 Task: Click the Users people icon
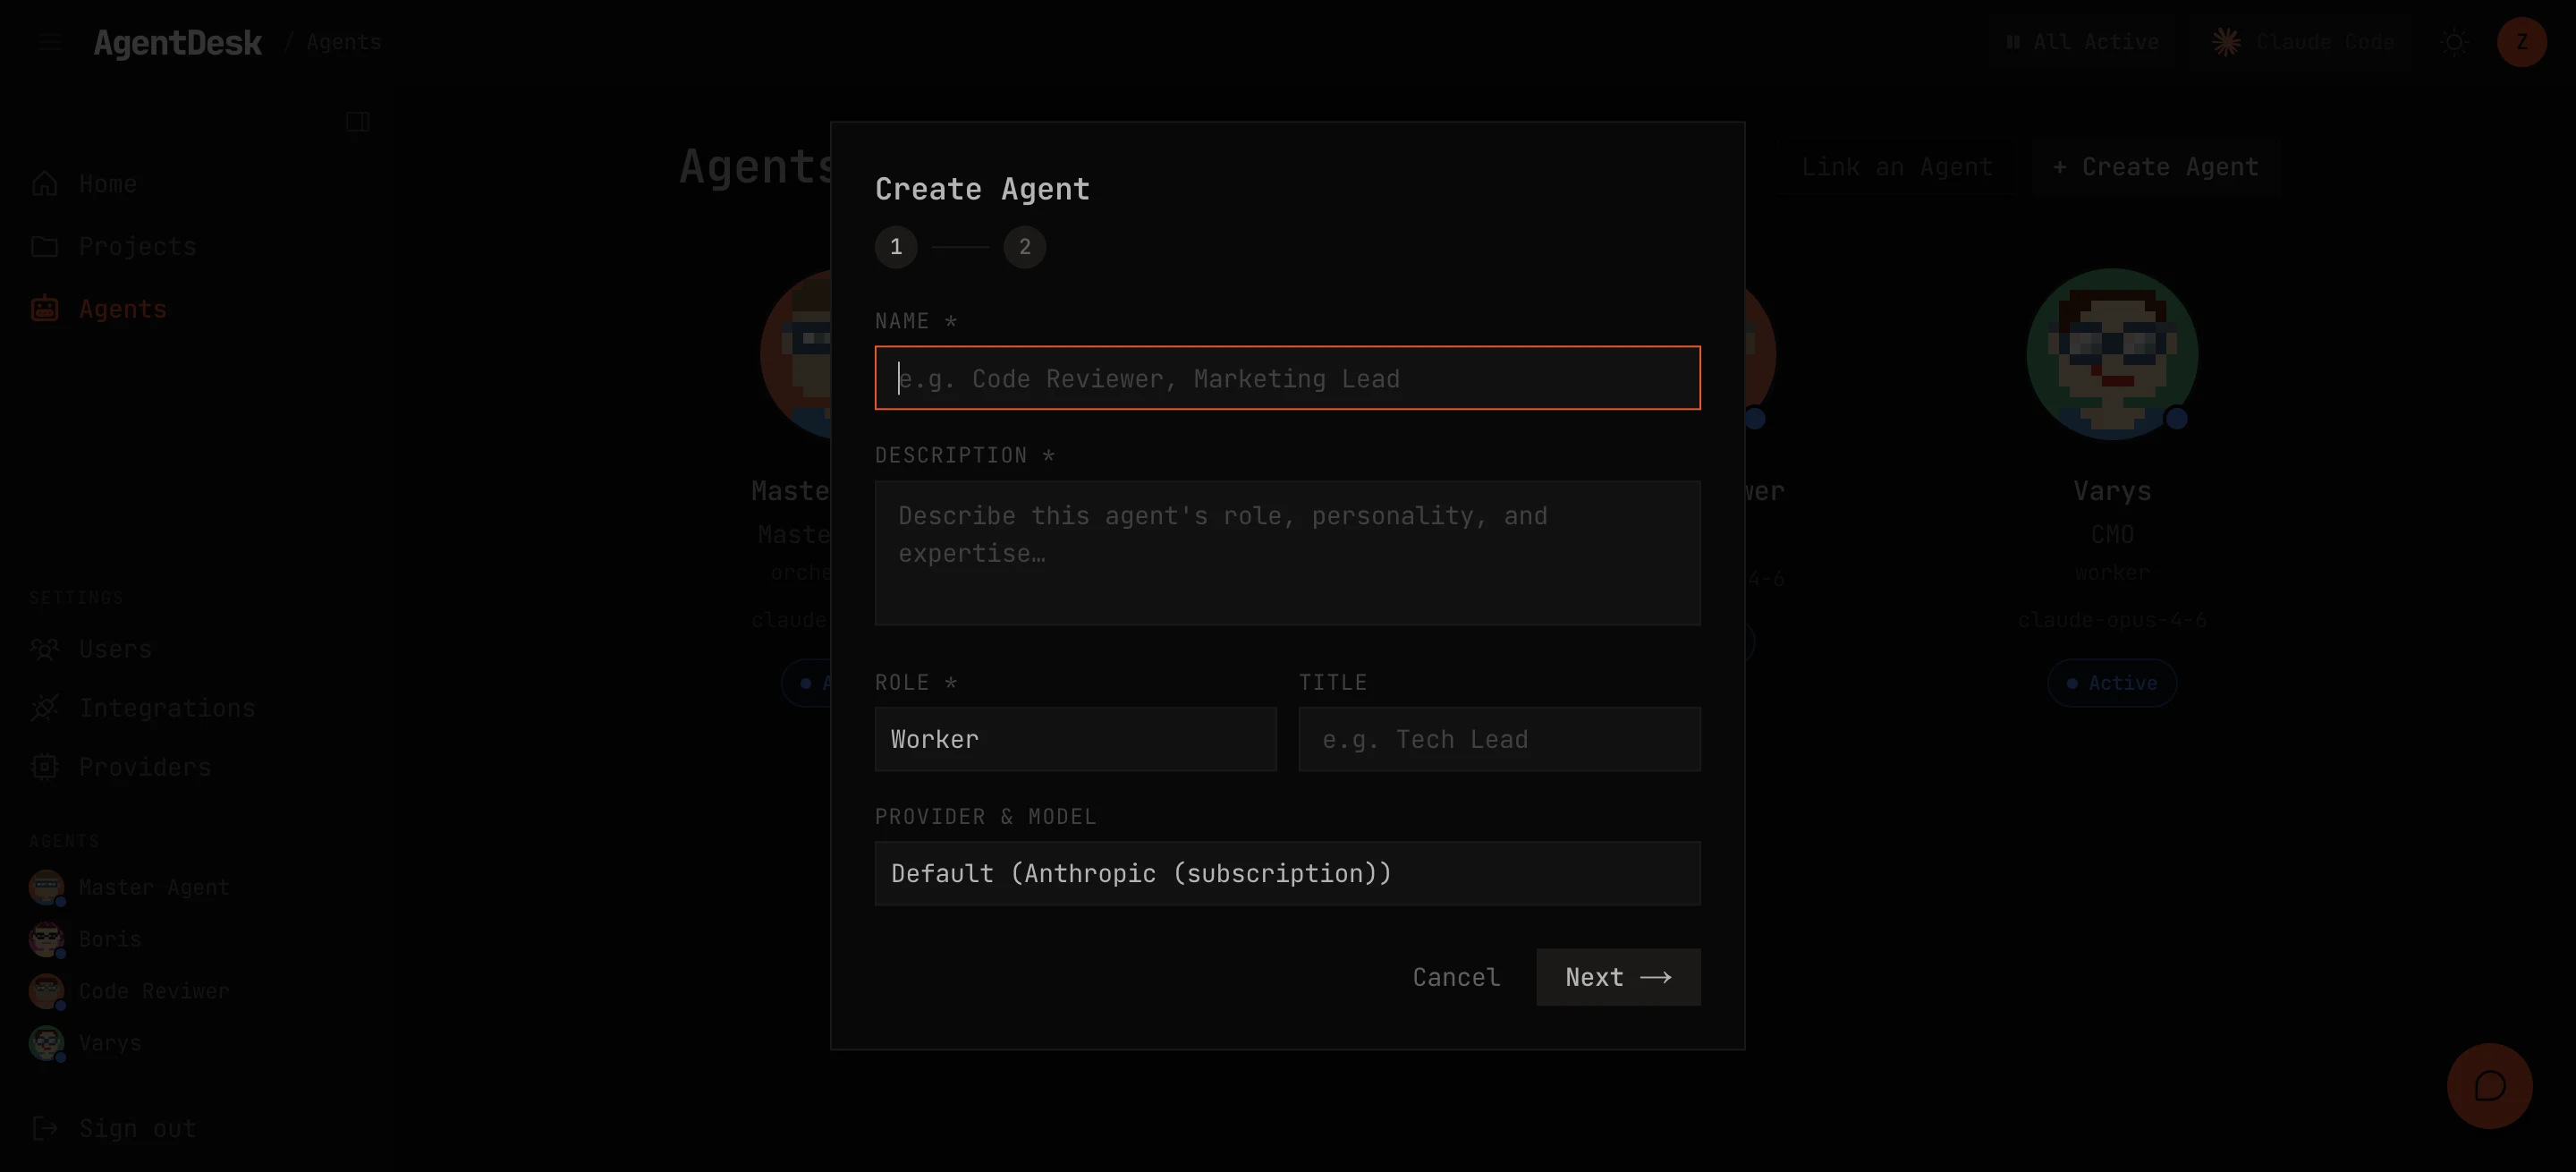(x=45, y=649)
